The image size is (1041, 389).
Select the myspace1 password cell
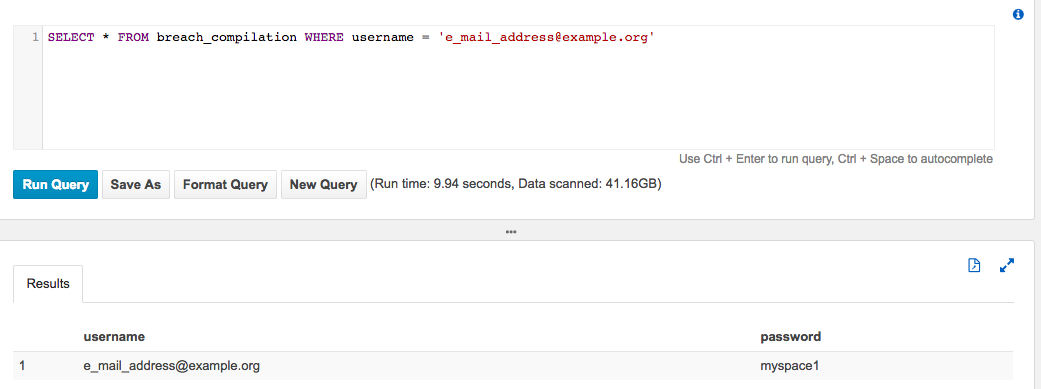point(786,366)
